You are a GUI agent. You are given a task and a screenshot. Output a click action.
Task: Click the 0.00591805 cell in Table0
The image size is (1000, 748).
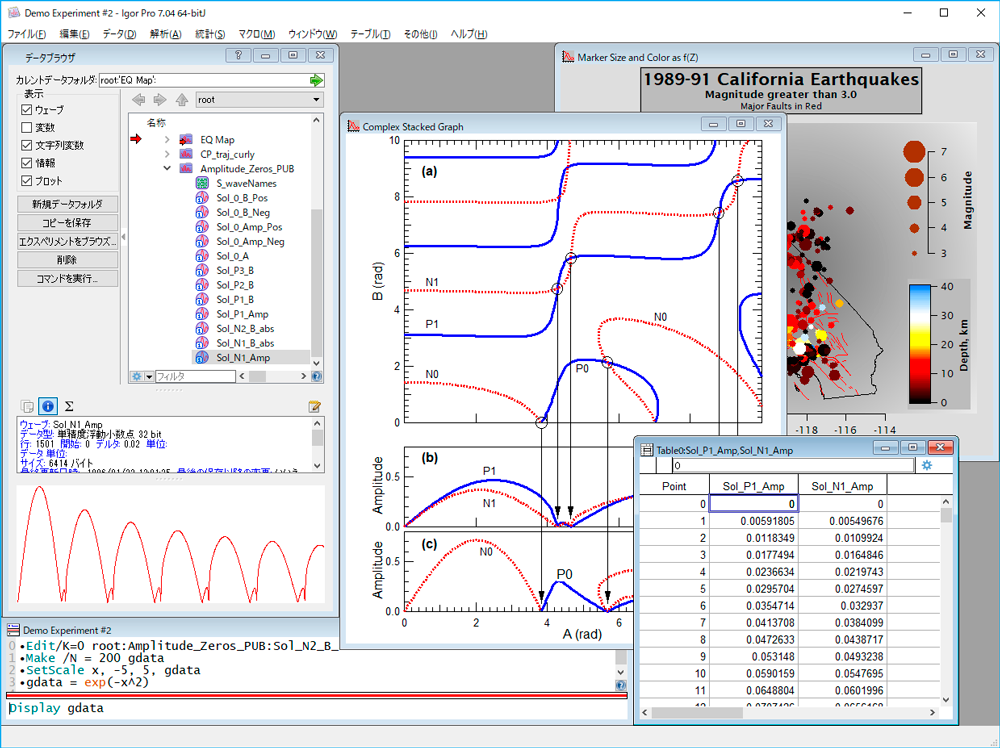753,521
